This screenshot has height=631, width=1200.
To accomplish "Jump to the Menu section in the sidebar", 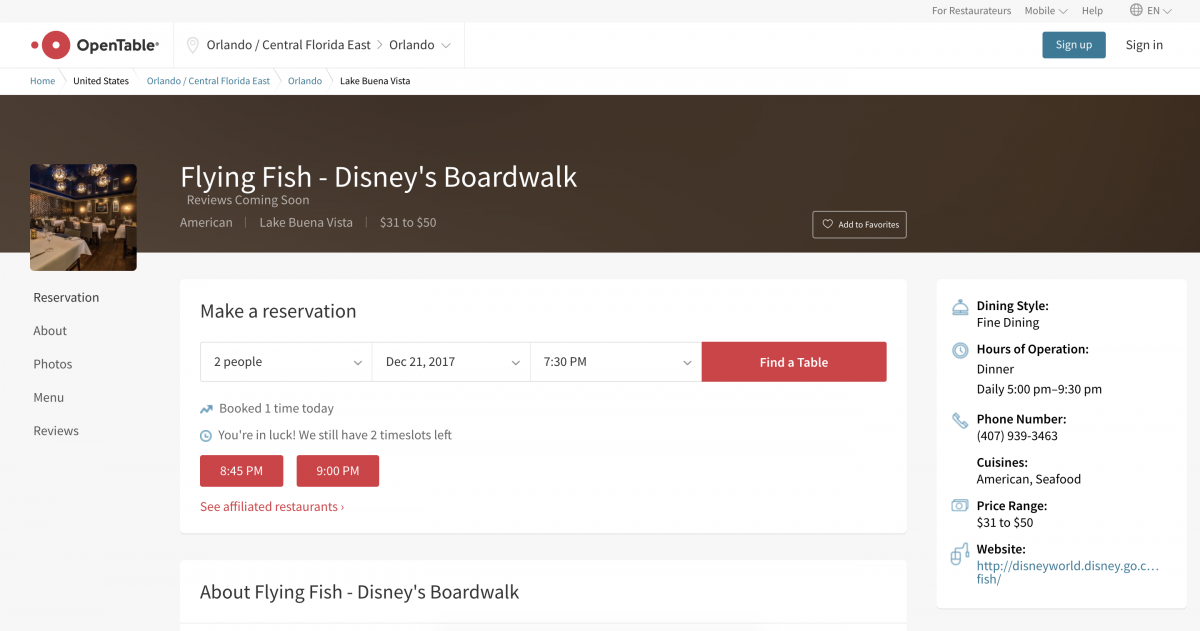I will pyautogui.click(x=49, y=398).
